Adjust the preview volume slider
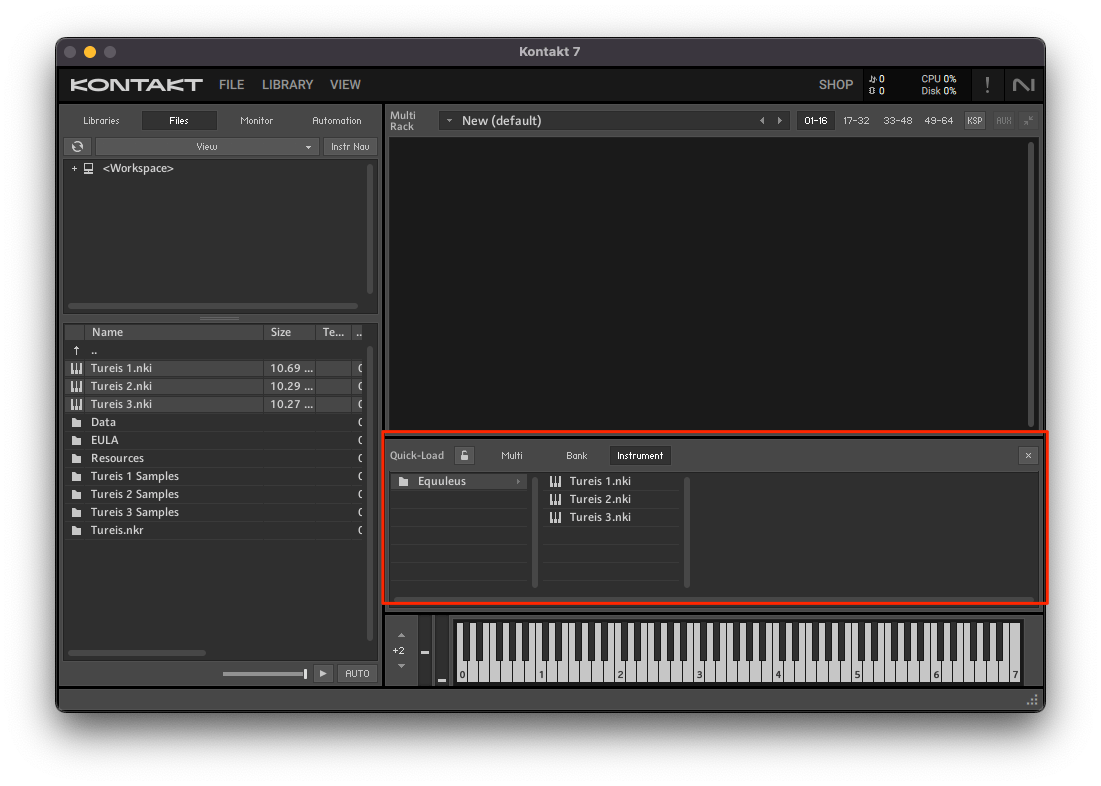This screenshot has height=786, width=1101. coord(265,674)
